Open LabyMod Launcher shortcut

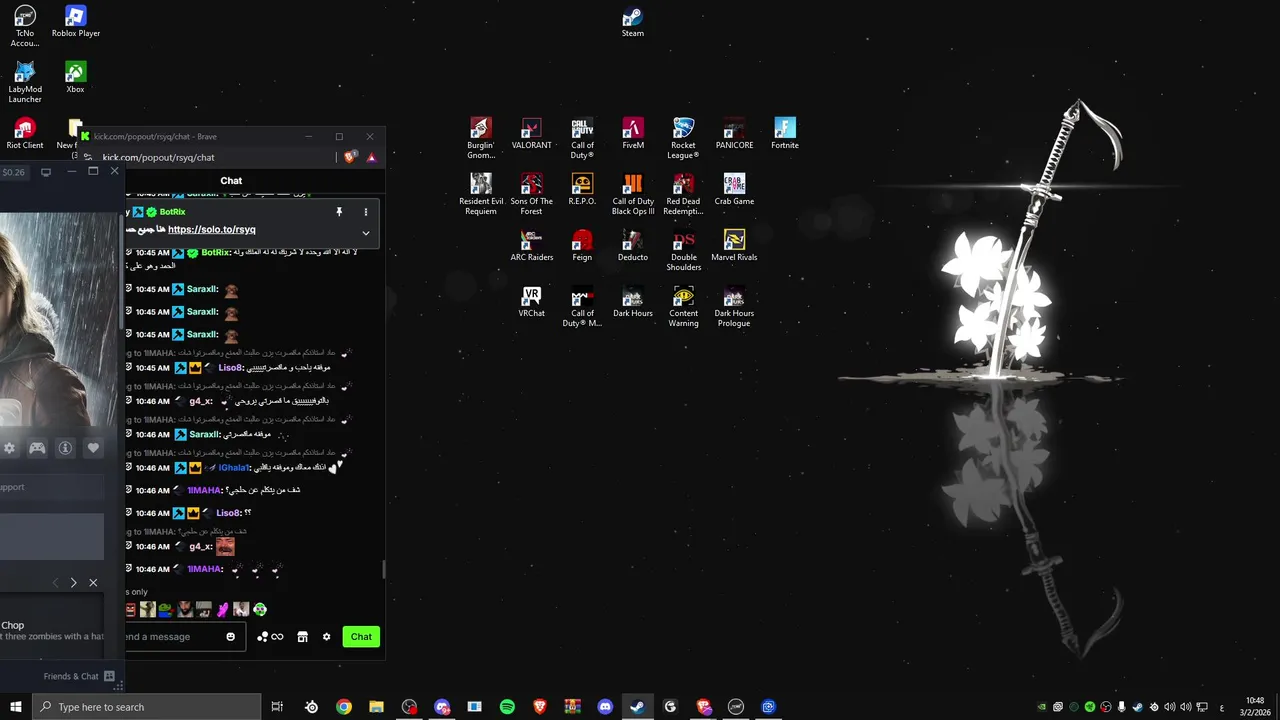pos(25,82)
